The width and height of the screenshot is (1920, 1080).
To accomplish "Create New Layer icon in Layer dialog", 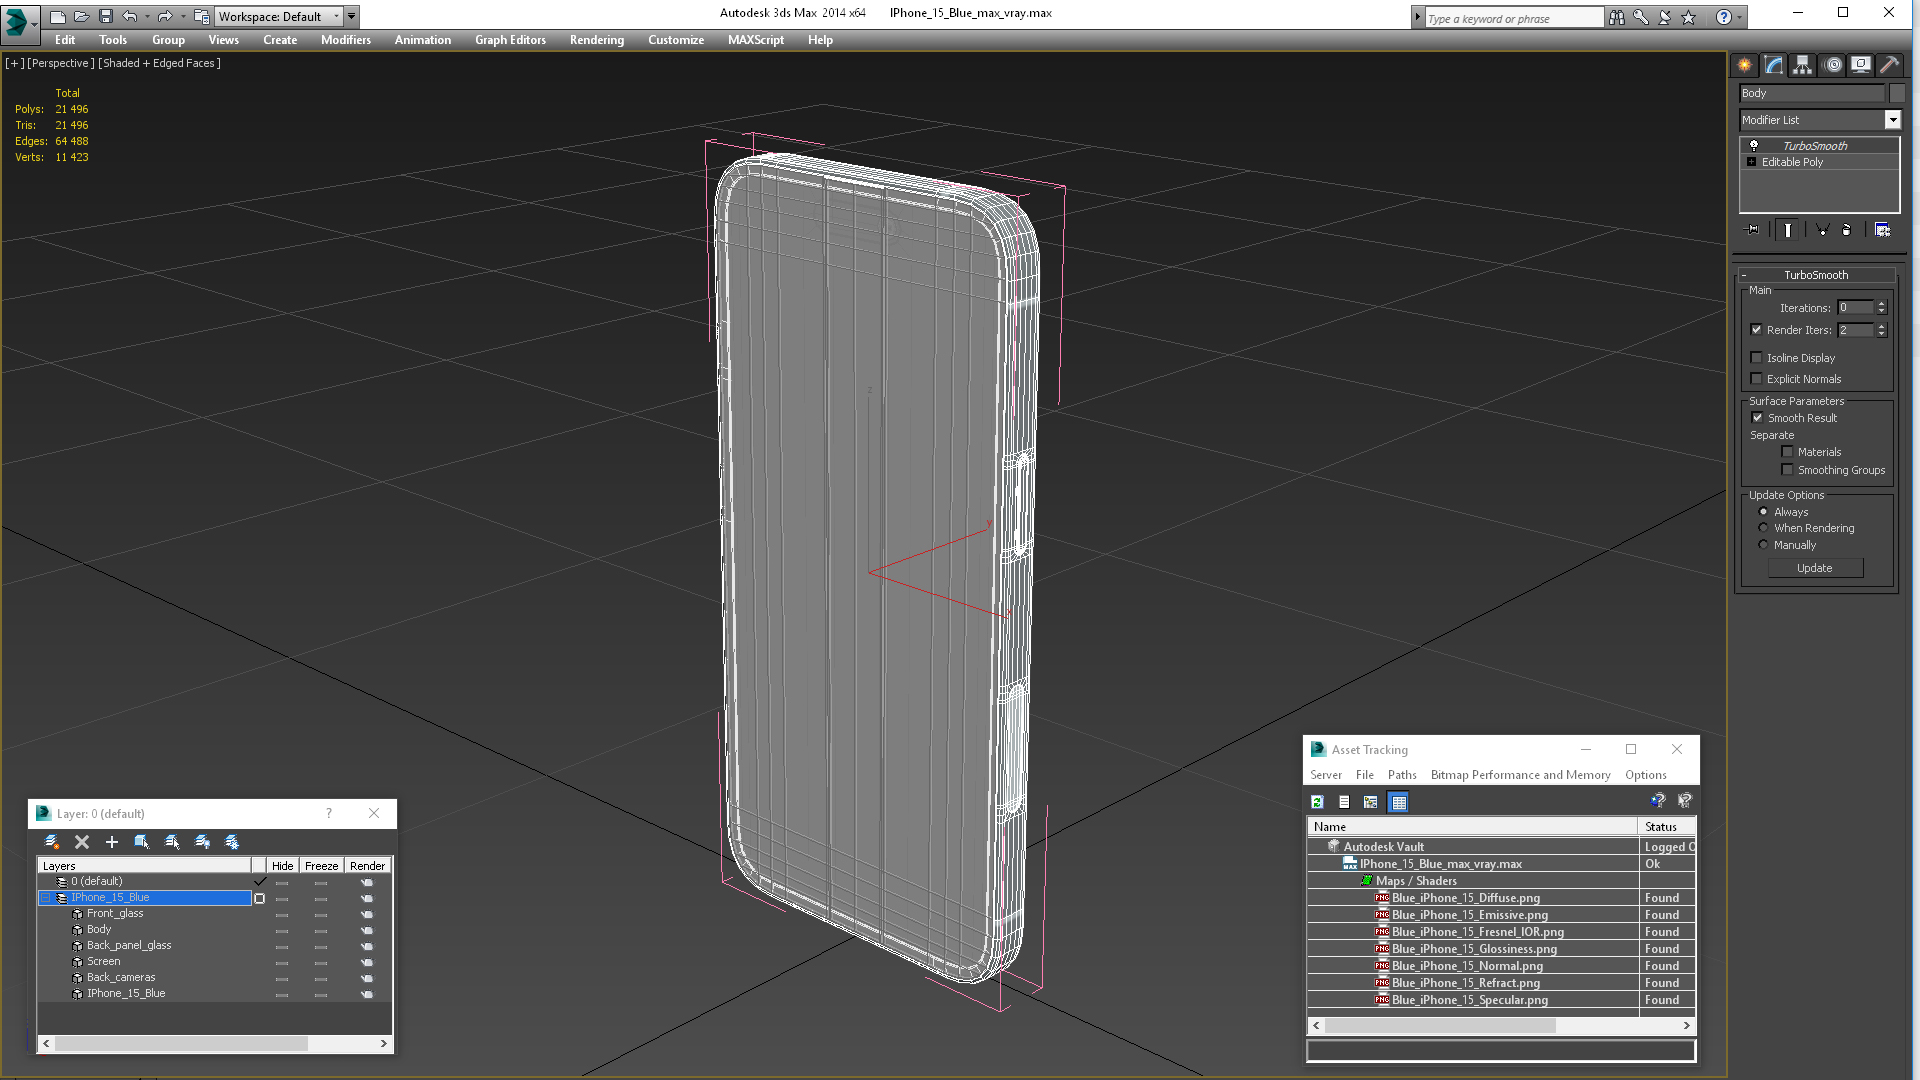I will pyautogui.click(x=52, y=842).
